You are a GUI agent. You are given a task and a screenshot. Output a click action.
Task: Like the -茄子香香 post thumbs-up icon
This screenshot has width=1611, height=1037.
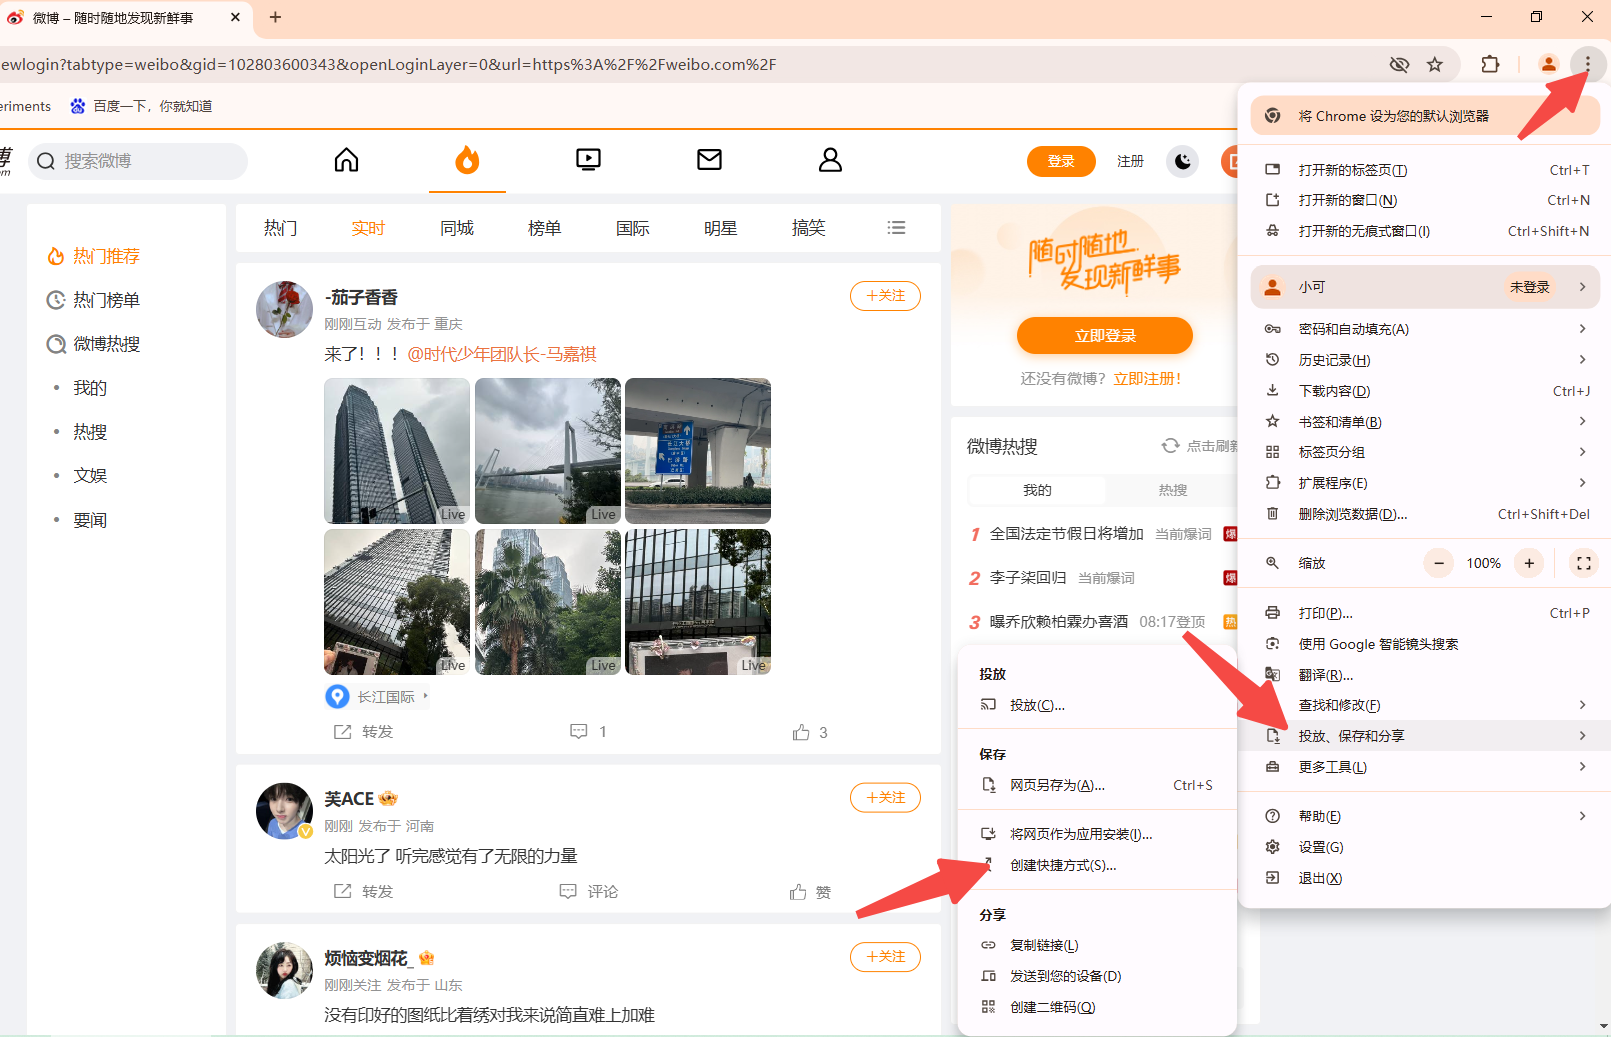801,732
